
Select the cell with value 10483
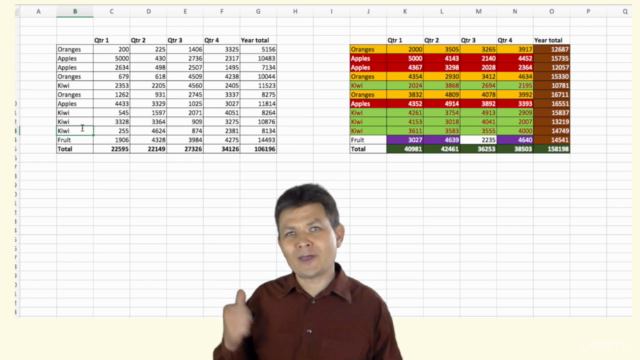click(x=258, y=58)
